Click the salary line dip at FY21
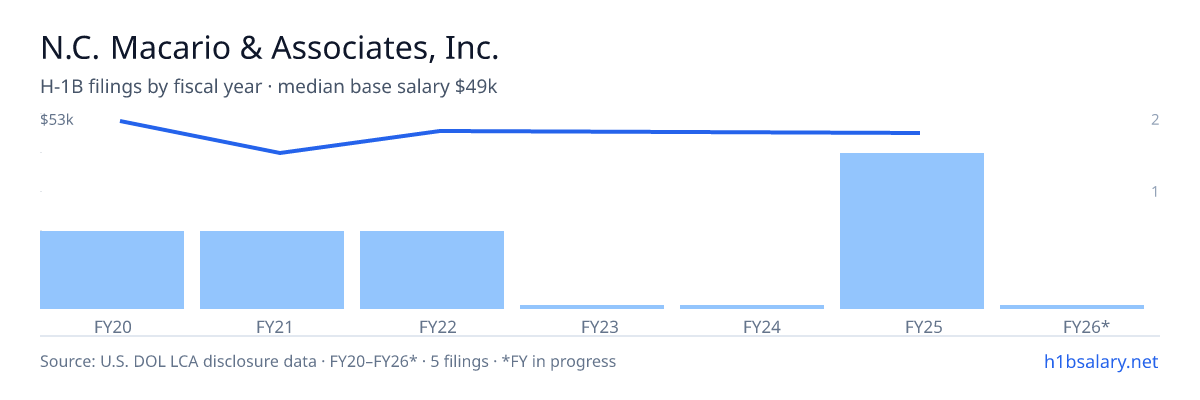This screenshot has width=1200, height=400. [x=280, y=153]
